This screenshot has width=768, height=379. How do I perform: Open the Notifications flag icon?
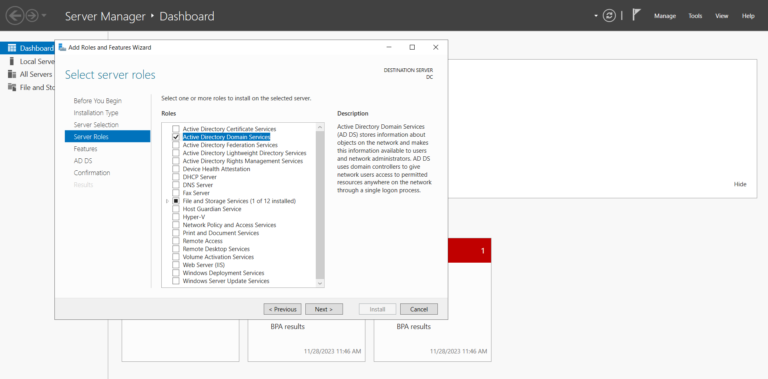[636, 15]
